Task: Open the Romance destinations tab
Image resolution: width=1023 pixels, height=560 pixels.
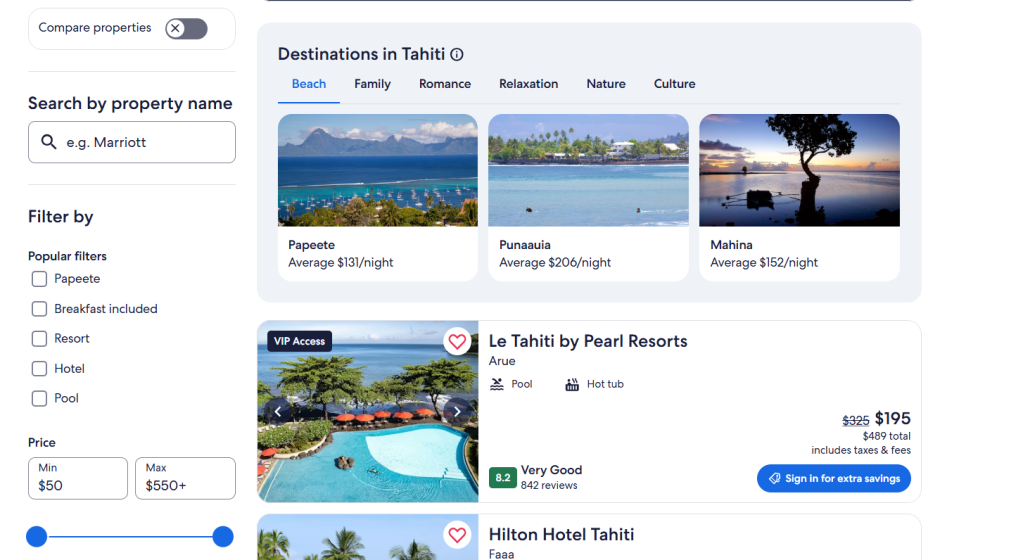Action: click(x=445, y=84)
